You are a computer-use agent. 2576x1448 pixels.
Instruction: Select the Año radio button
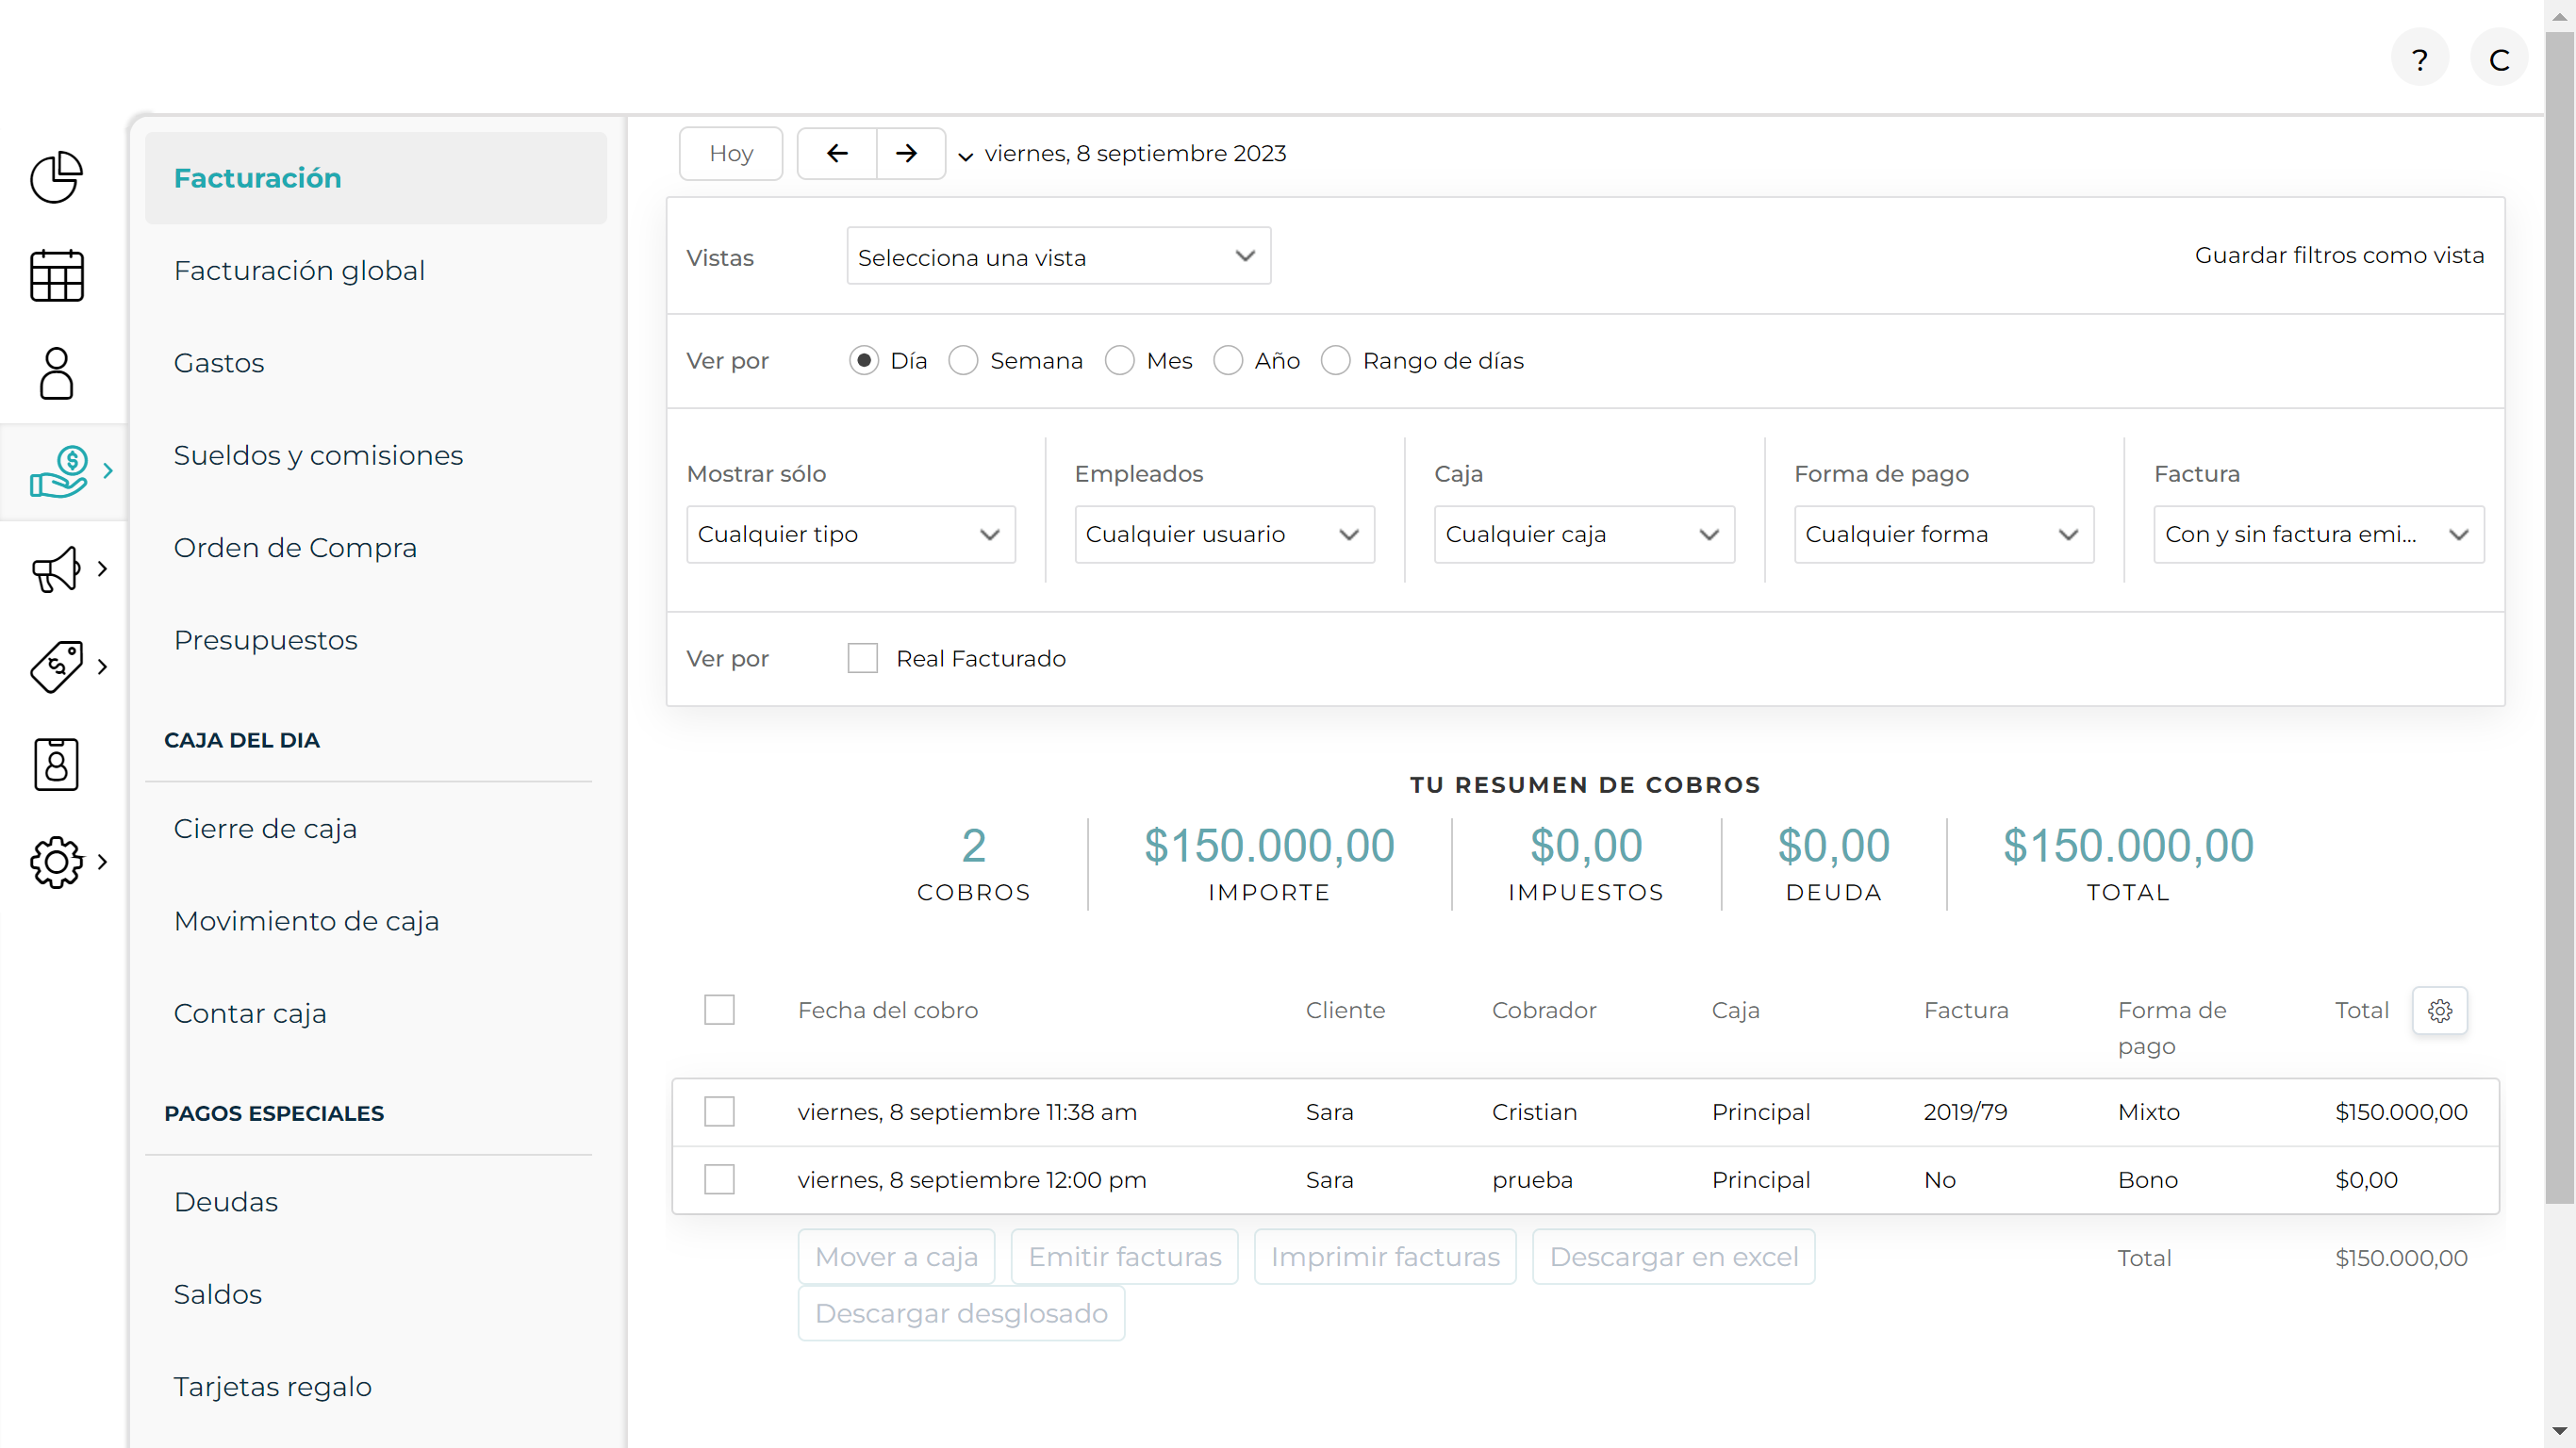tap(1227, 360)
